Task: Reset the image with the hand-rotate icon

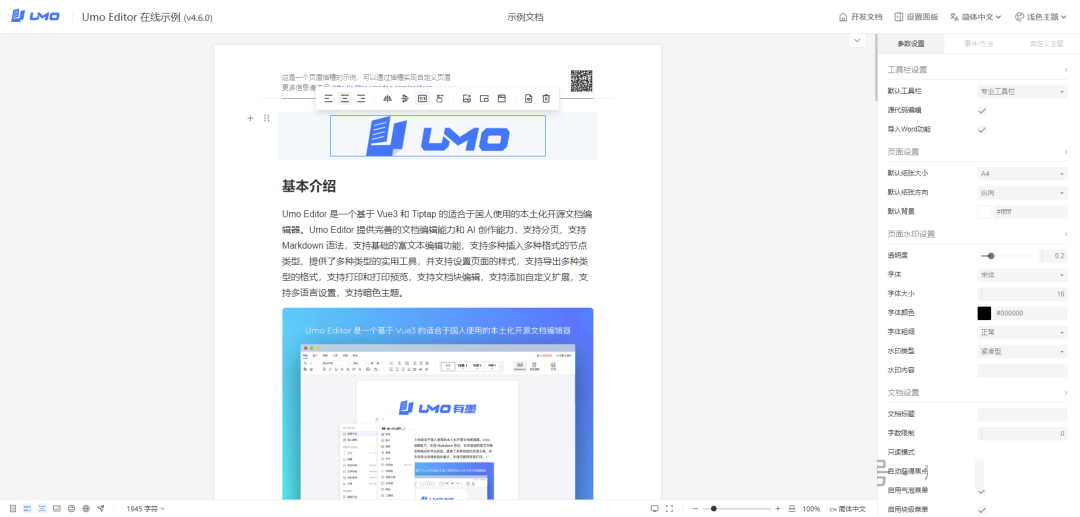Action: click(x=439, y=98)
